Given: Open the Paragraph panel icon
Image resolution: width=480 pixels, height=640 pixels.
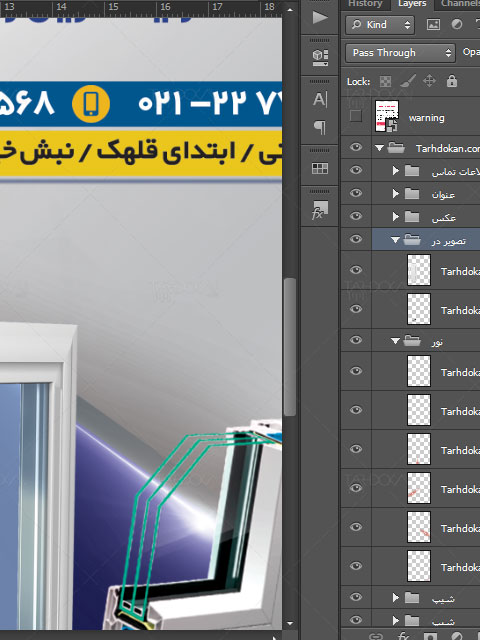Looking at the screenshot, I should click(x=320, y=127).
